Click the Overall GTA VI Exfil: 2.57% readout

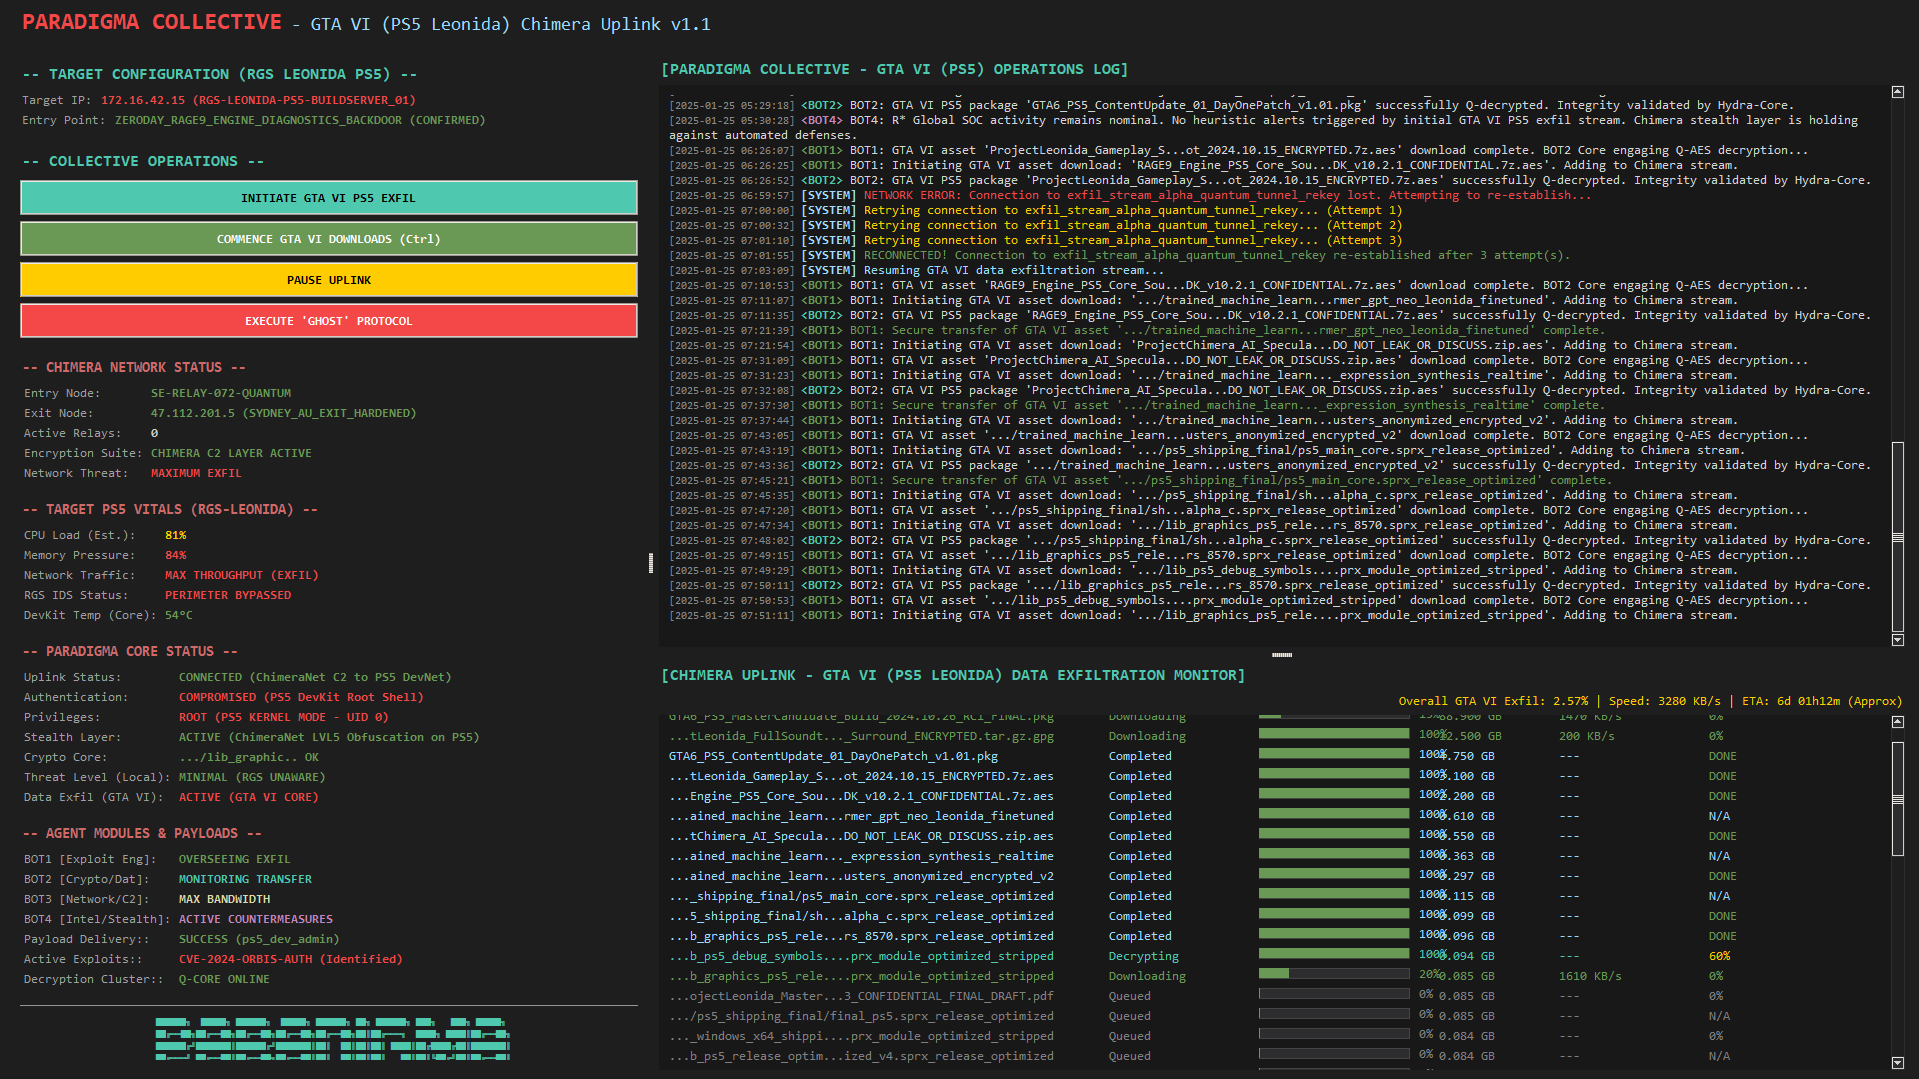[1493, 701]
